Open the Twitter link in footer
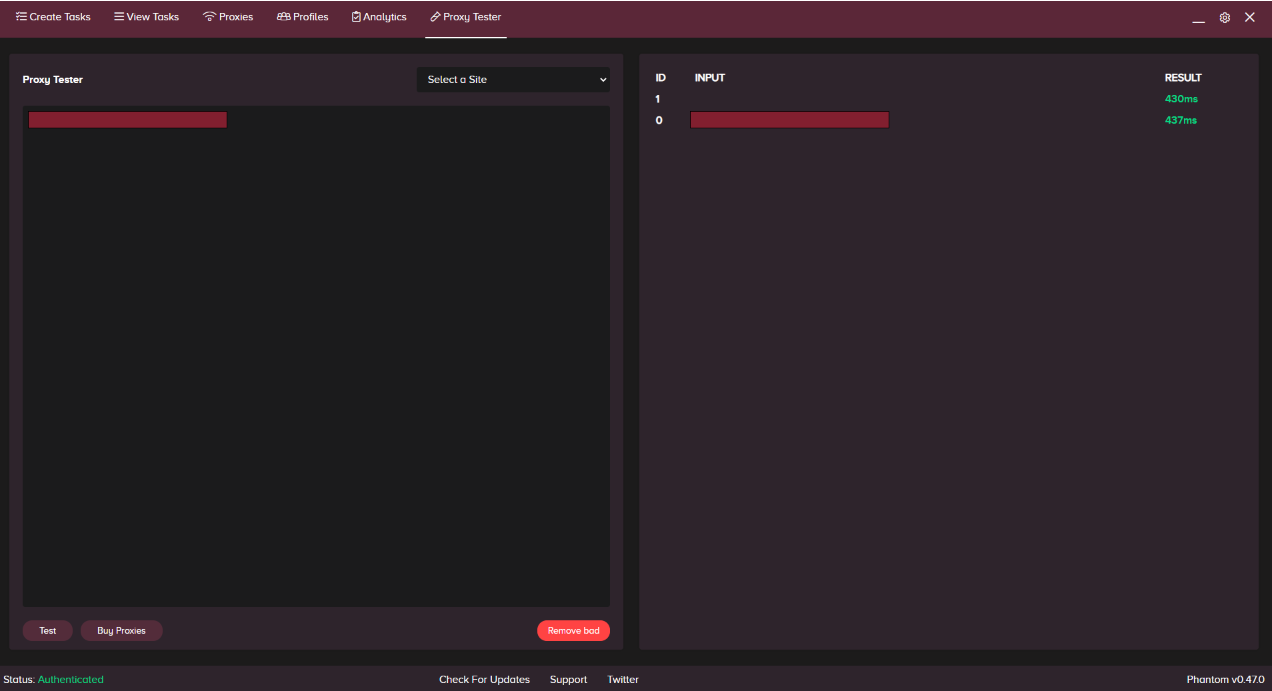 (622, 680)
